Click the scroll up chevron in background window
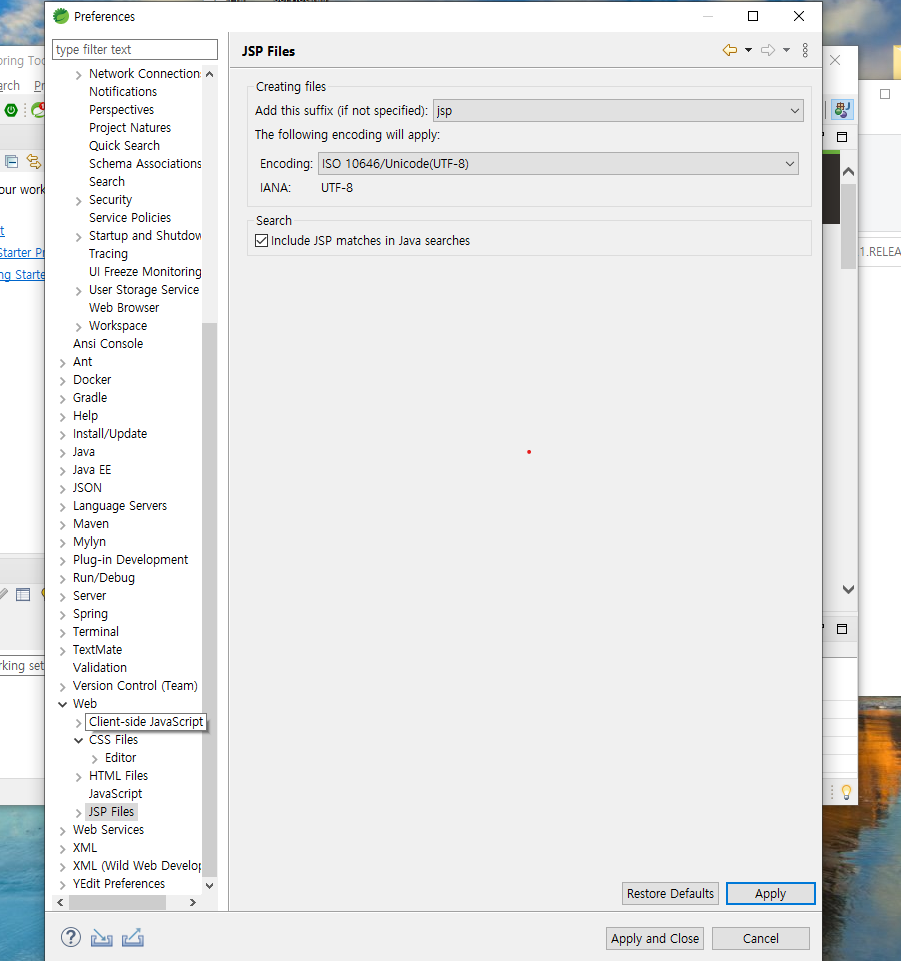901x961 pixels. [x=848, y=172]
